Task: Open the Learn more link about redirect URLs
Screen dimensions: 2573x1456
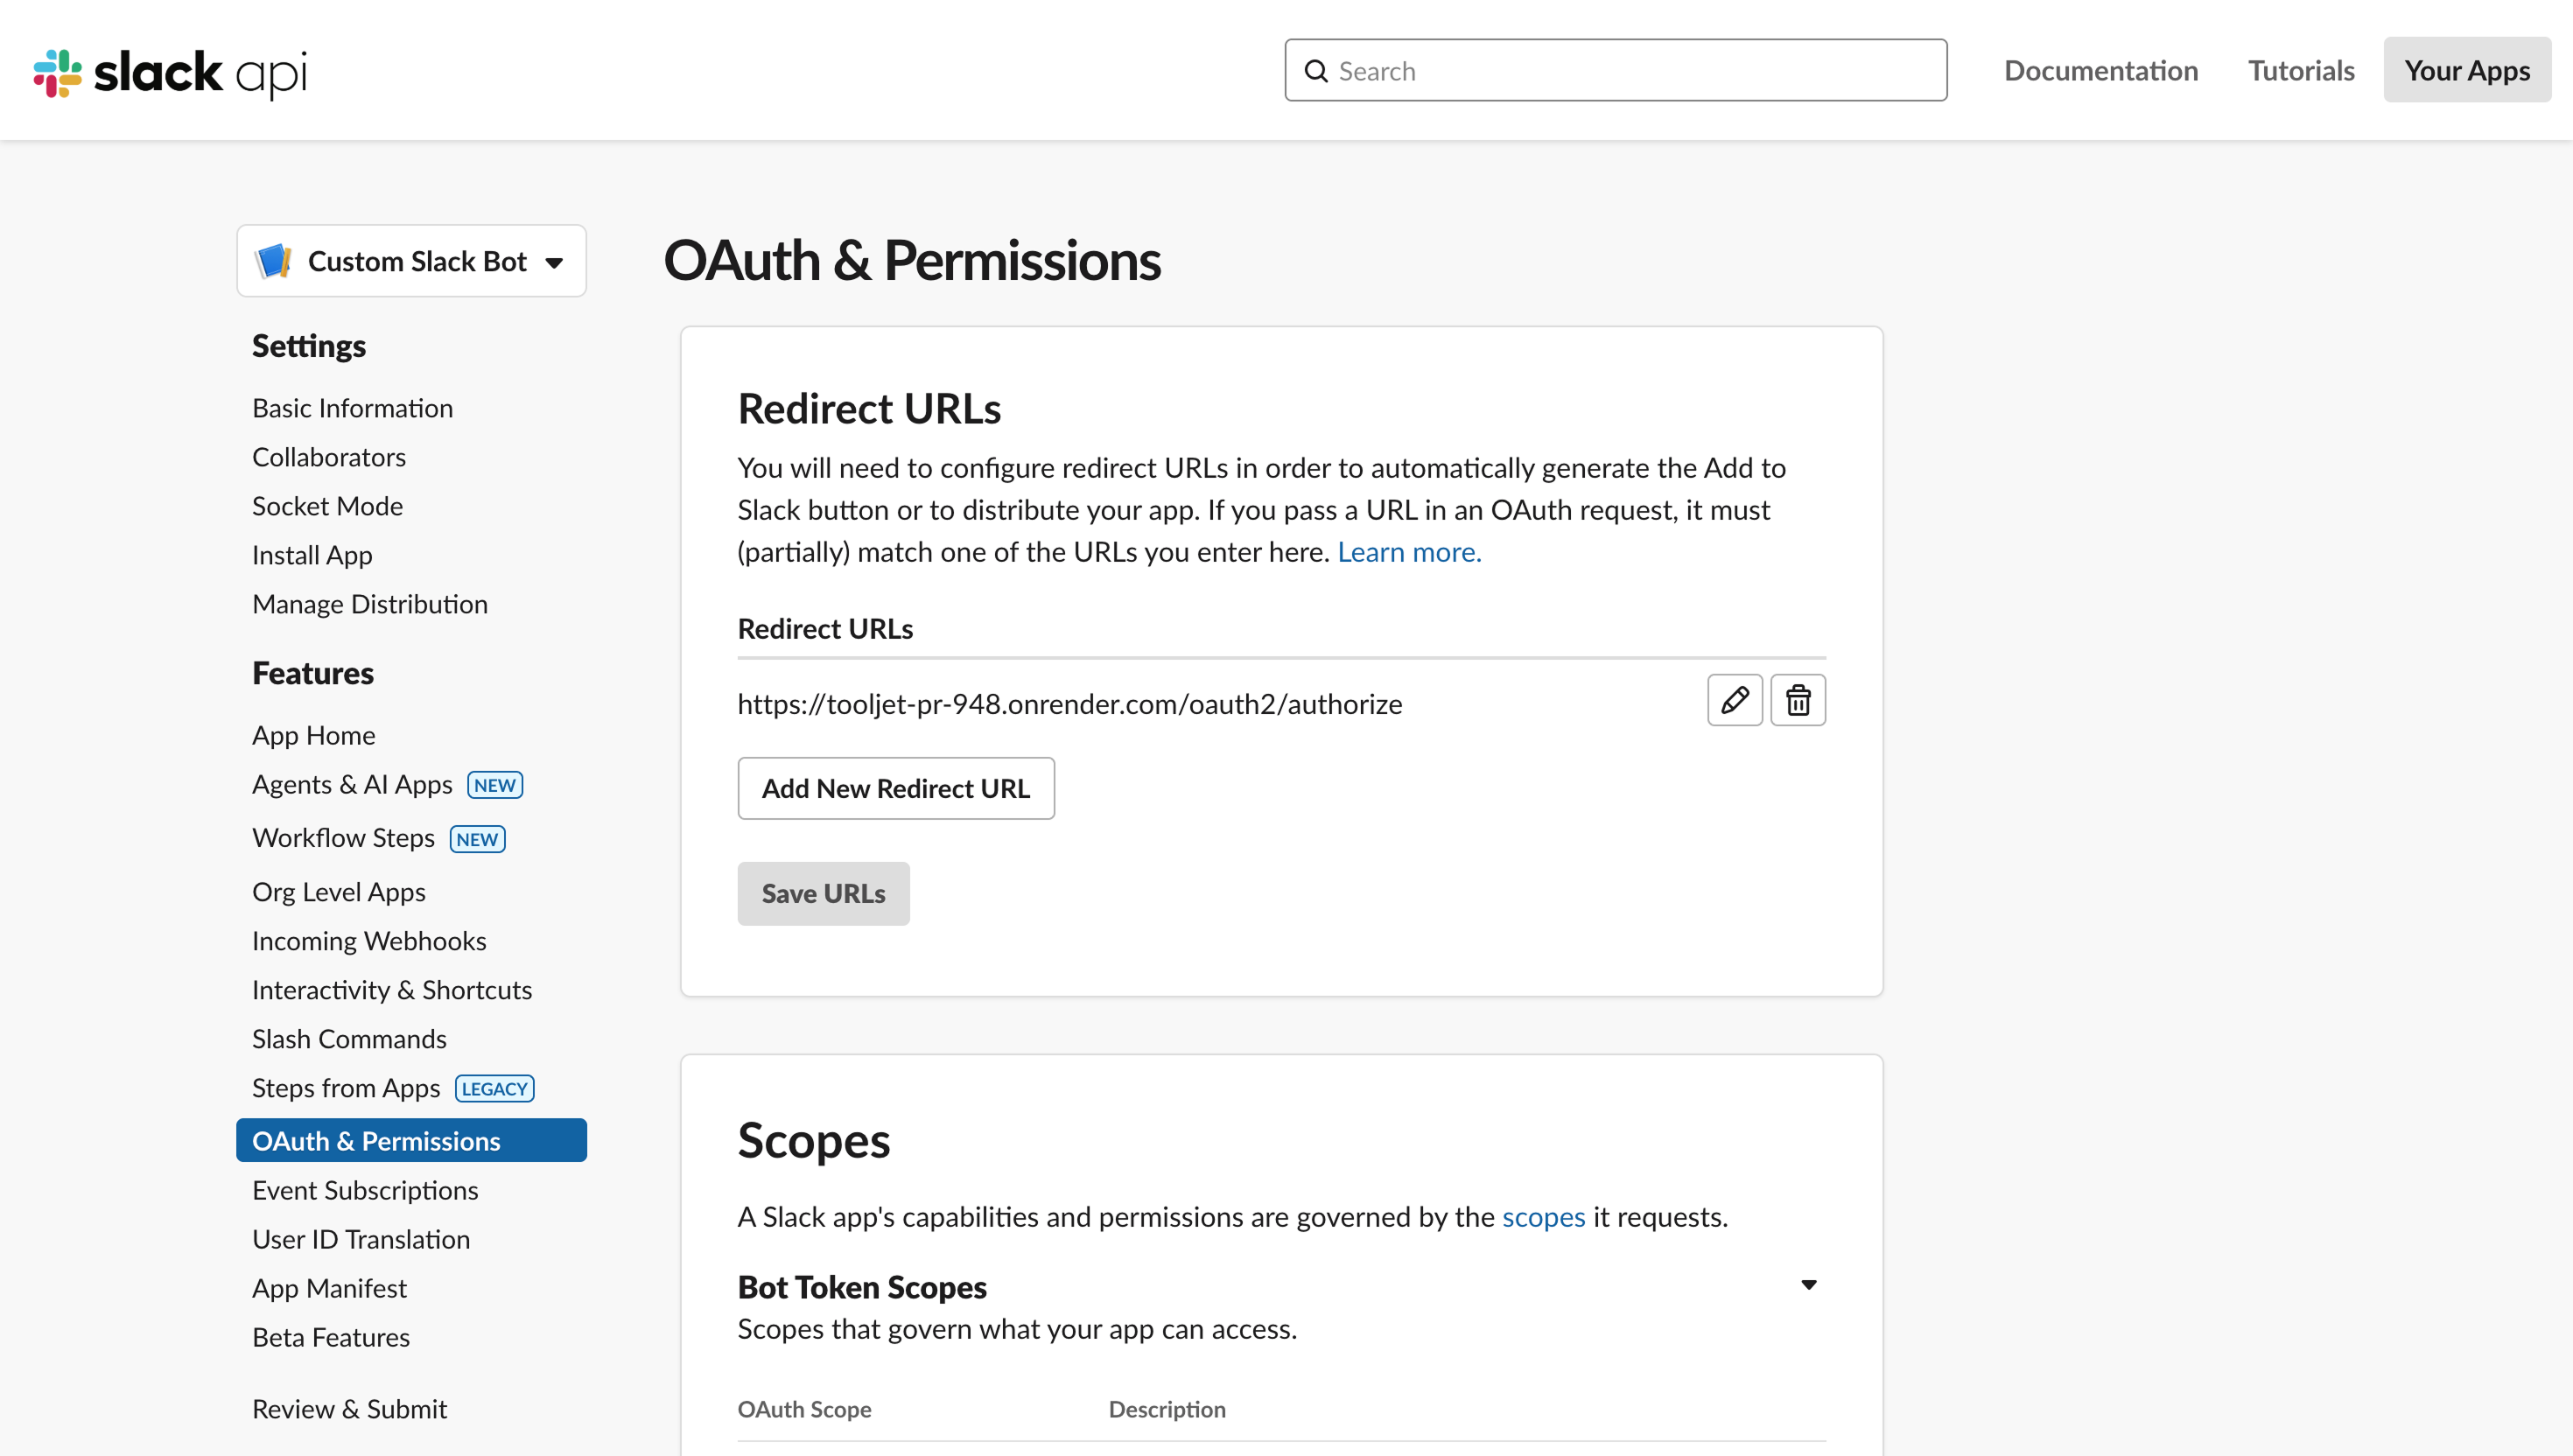Action: pos(1408,551)
